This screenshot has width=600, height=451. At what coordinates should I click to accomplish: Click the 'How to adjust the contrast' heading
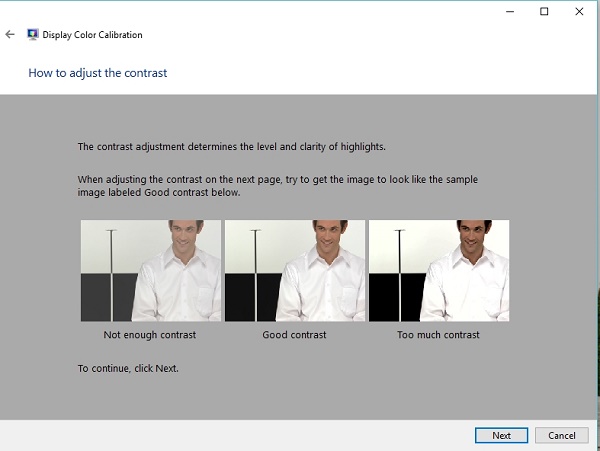pos(98,73)
